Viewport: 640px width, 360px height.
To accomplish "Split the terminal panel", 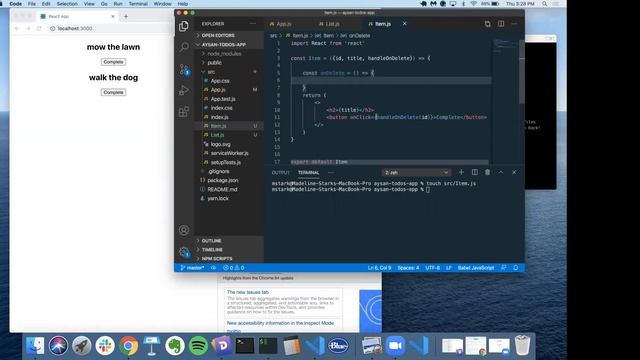I will pyautogui.click(x=475, y=172).
